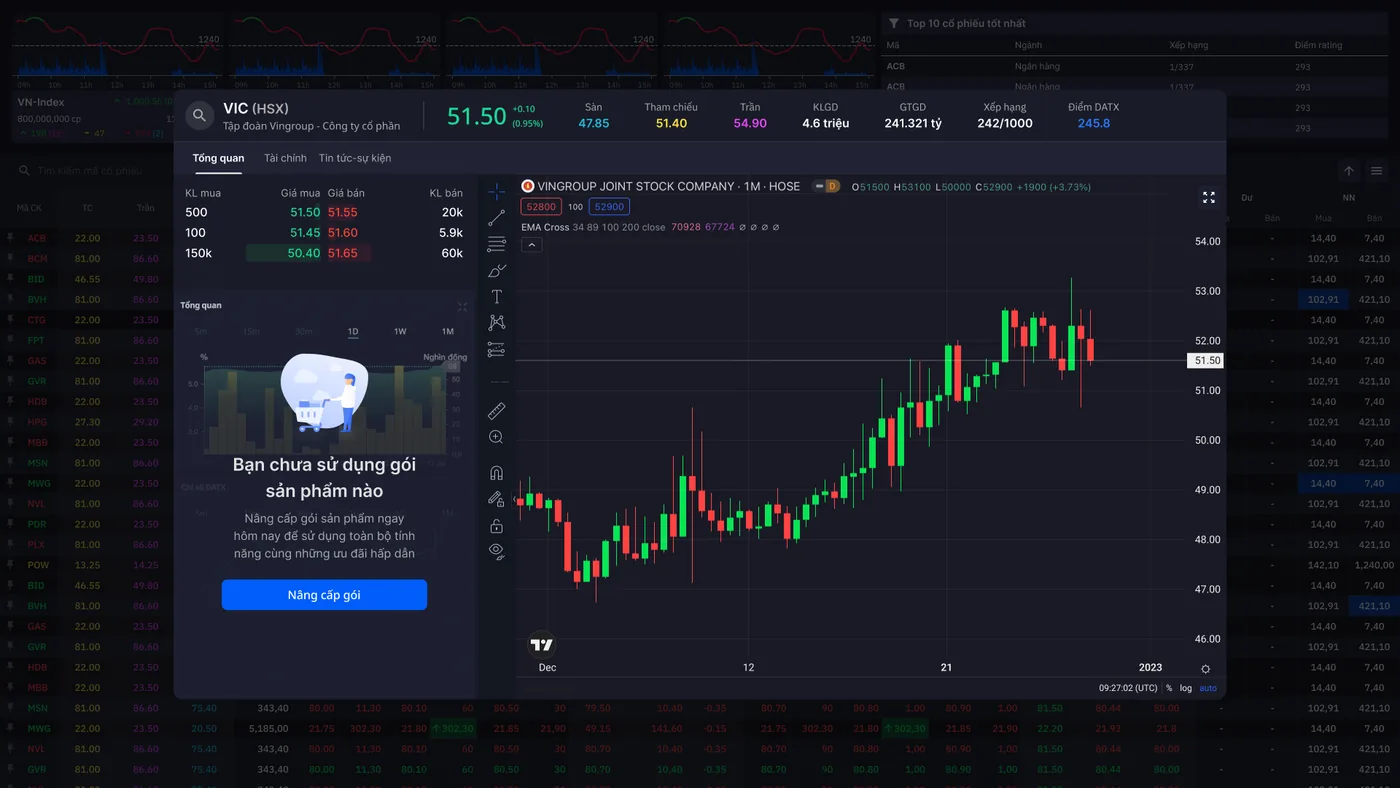The height and width of the screenshot is (788, 1400).
Task: Click the 2023 date label on time axis
Action: pos(1150,667)
